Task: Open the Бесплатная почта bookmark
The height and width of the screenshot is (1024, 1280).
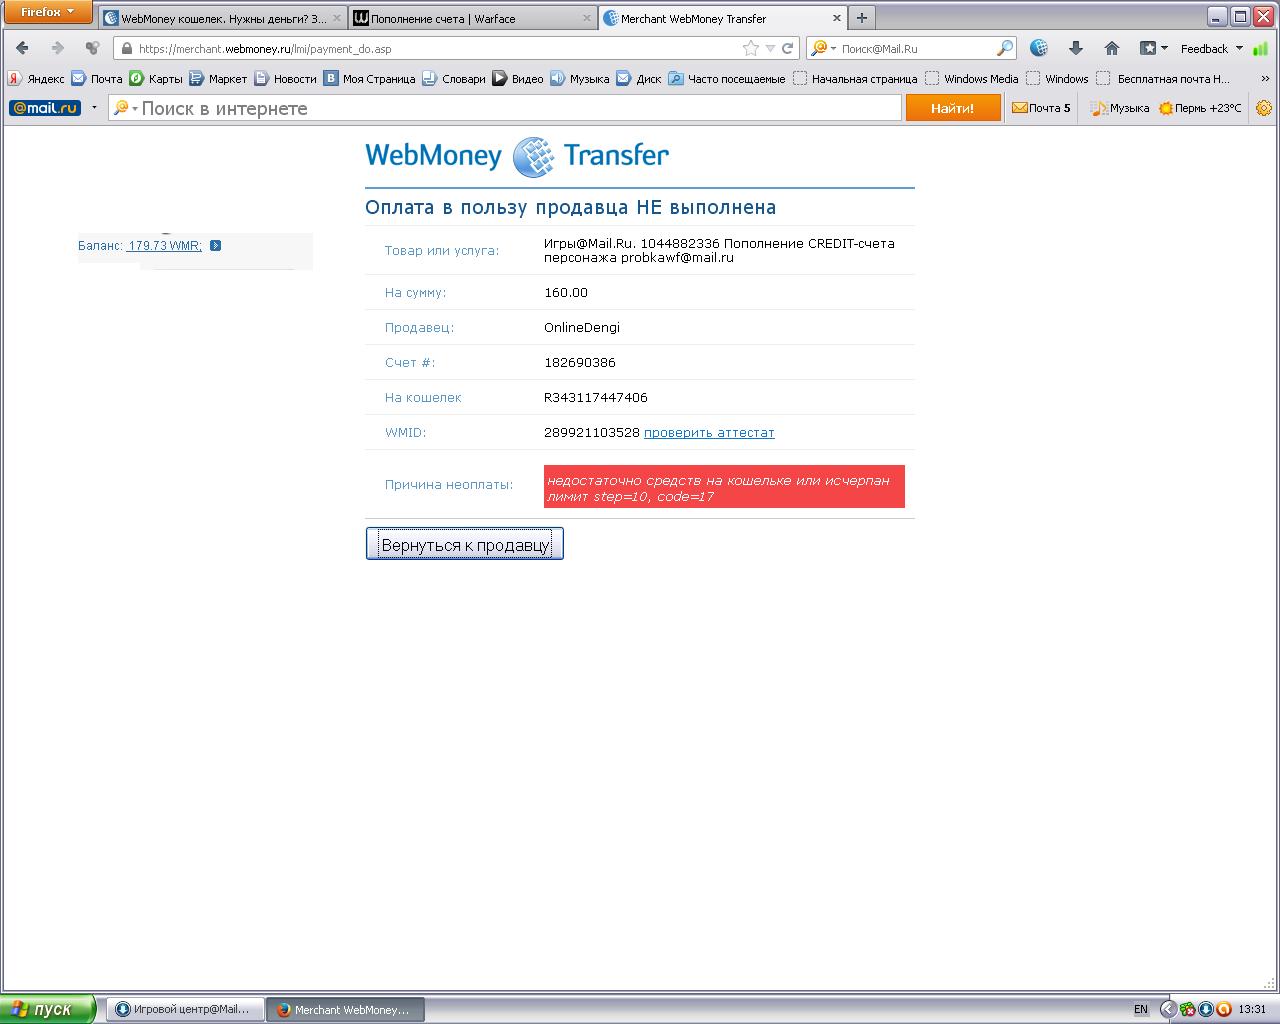Action: (1163, 78)
